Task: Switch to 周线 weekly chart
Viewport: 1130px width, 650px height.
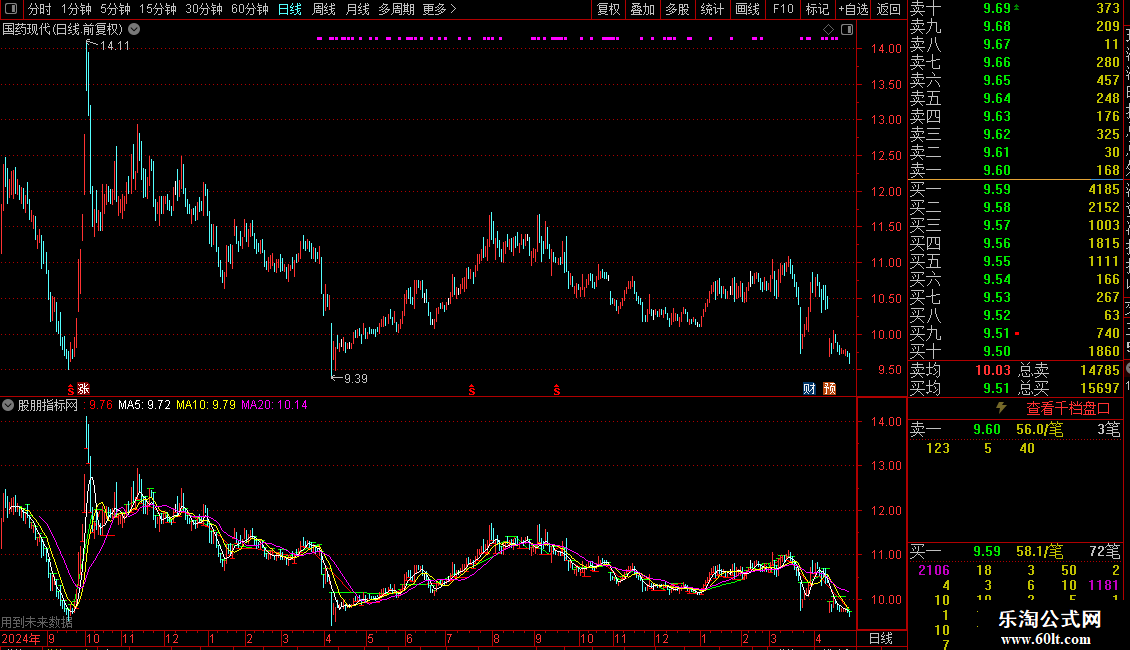Action: (x=324, y=9)
